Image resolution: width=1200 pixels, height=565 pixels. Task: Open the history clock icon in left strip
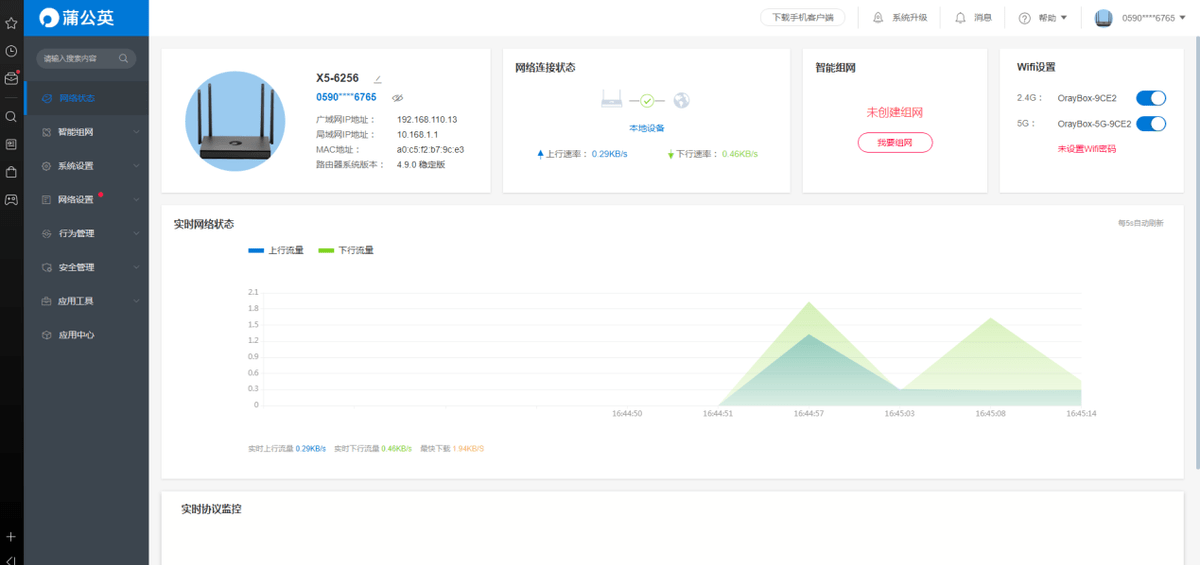pos(11,50)
